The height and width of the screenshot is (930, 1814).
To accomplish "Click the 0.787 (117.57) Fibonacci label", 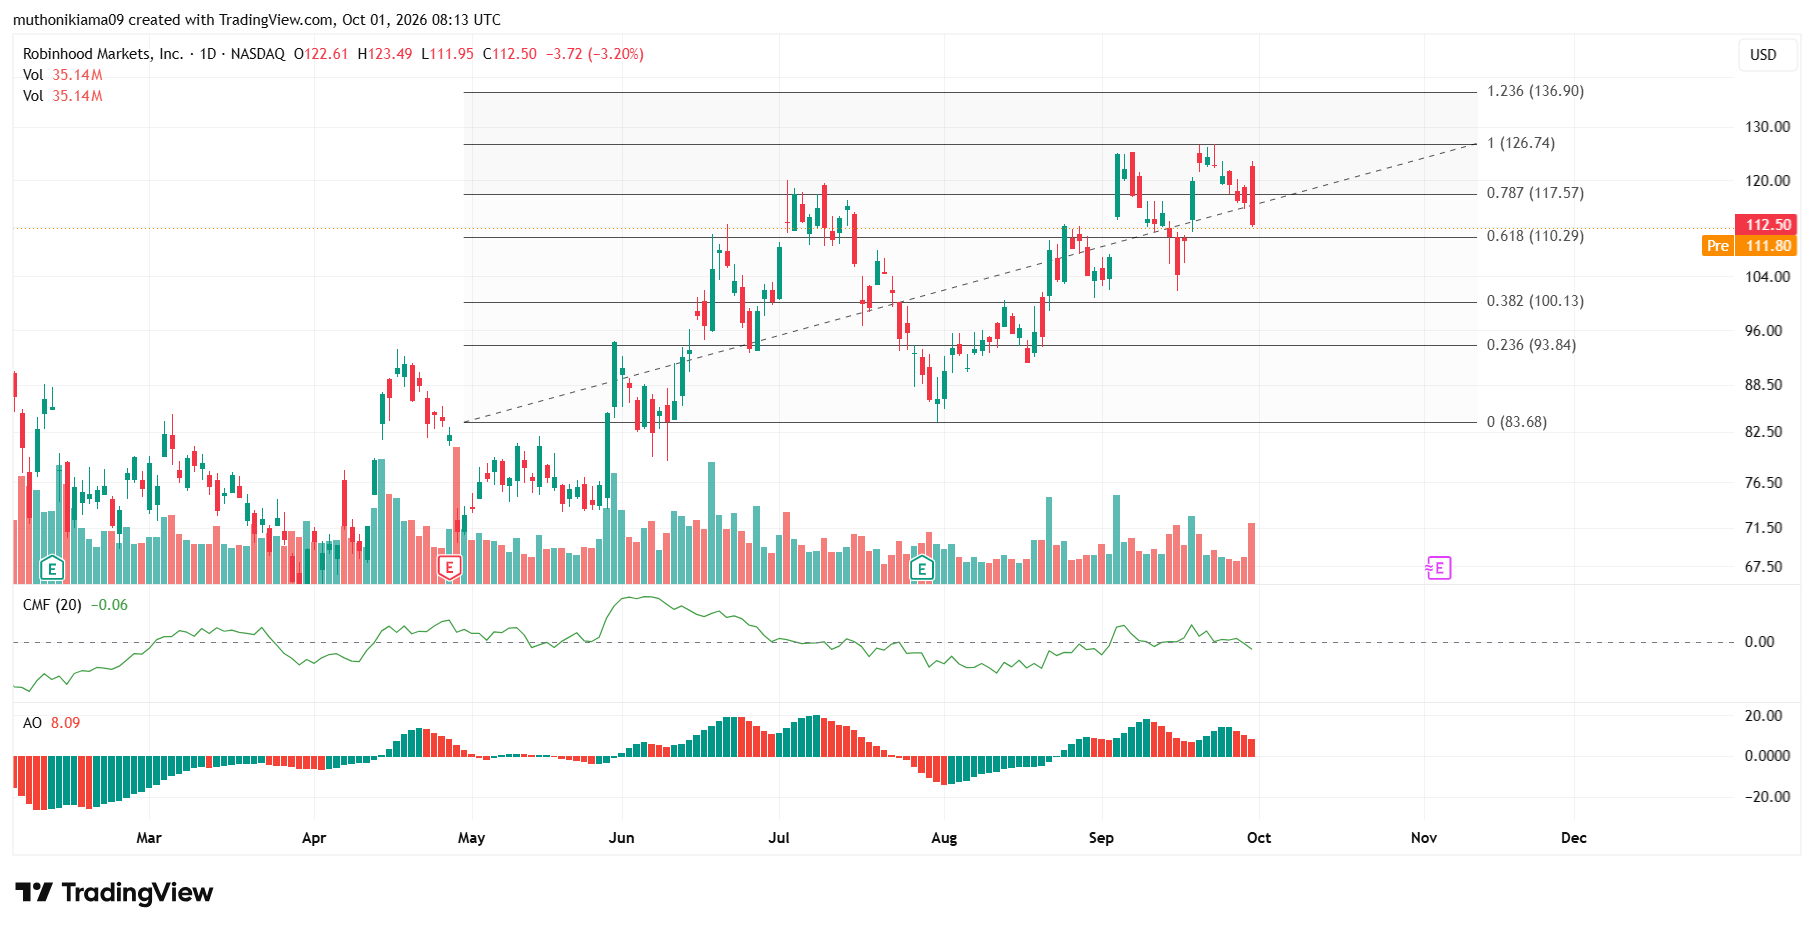I will click(x=1535, y=193).
